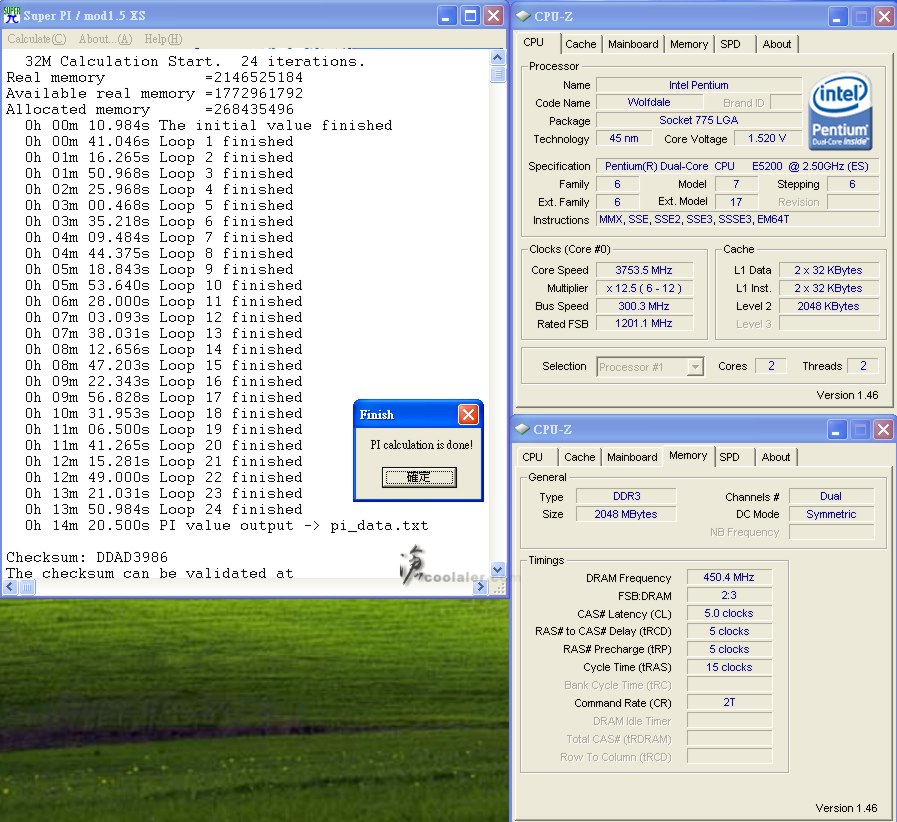Switch to Cache tab in lower CPU-Z window
Viewport: 897px width, 822px height.
(580, 457)
